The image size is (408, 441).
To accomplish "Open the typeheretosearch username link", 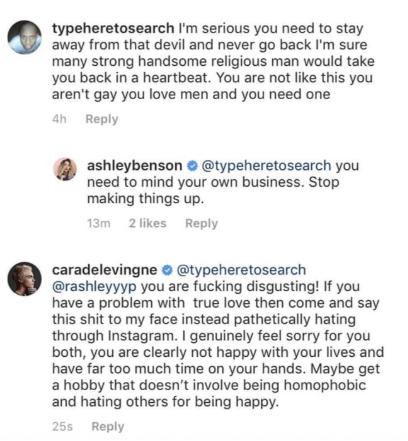I will pyautogui.click(x=113, y=28).
